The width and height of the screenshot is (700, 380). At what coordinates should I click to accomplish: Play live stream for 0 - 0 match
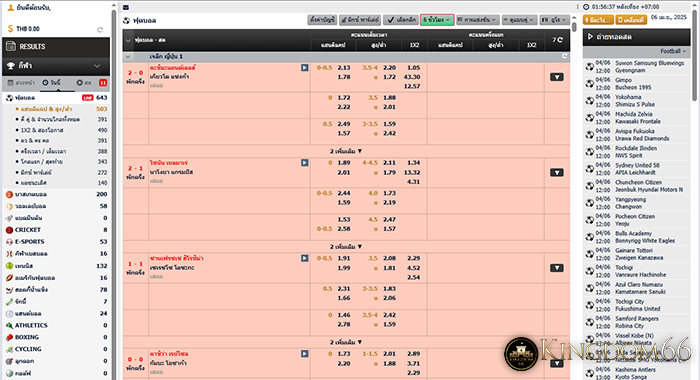tap(304, 354)
